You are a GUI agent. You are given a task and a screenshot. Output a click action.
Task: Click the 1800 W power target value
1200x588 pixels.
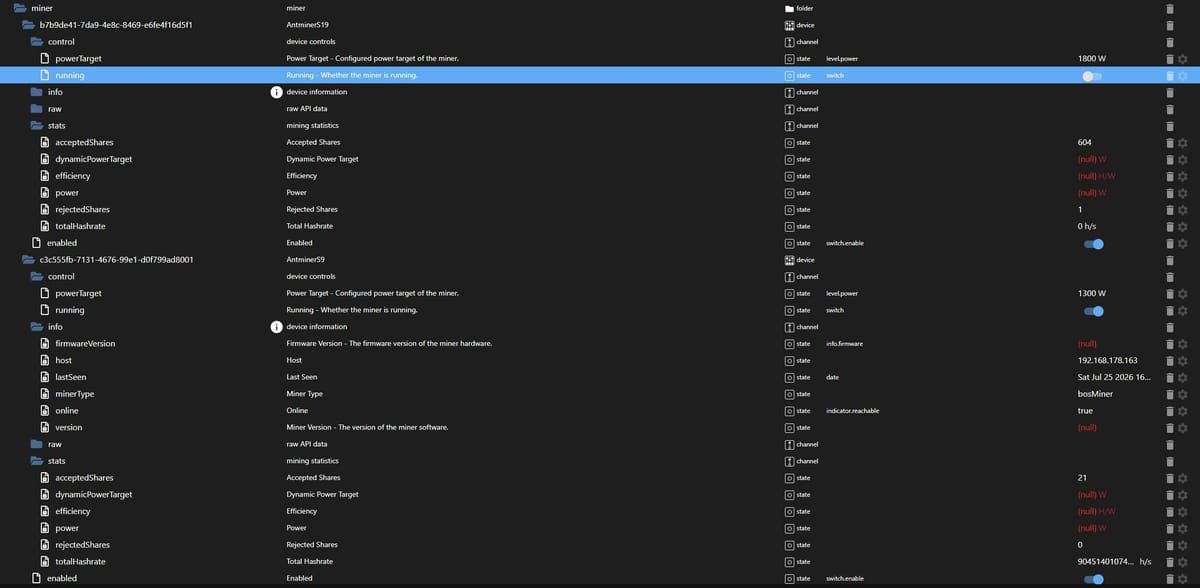pyautogui.click(x=1092, y=59)
